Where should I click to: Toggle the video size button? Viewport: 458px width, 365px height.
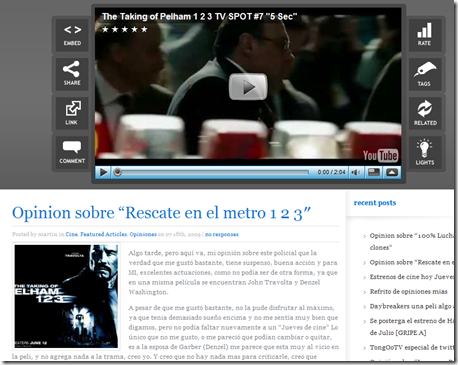pos(374,172)
